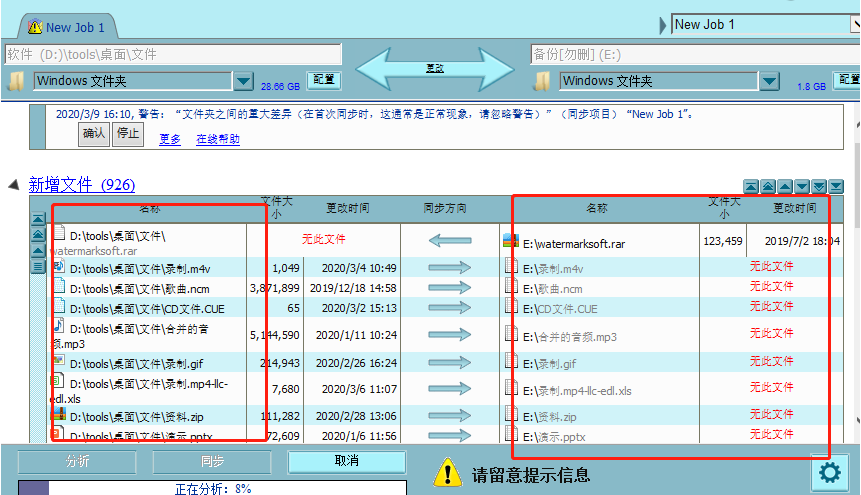
Task: Click the left path field 软件 (D:)\tools\桌面\文件
Action: tap(174, 54)
